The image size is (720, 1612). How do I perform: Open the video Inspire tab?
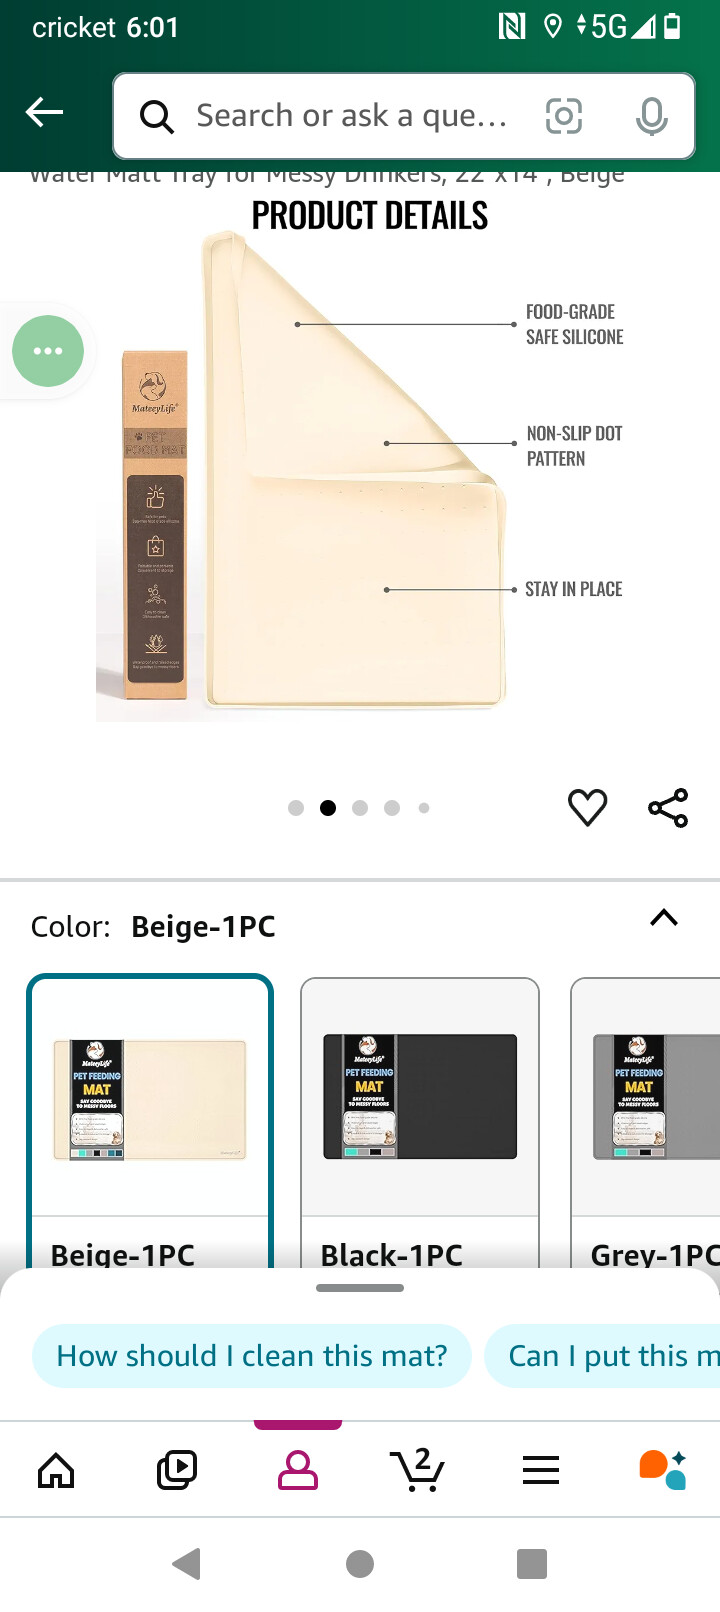click(x=177, y=1469)
